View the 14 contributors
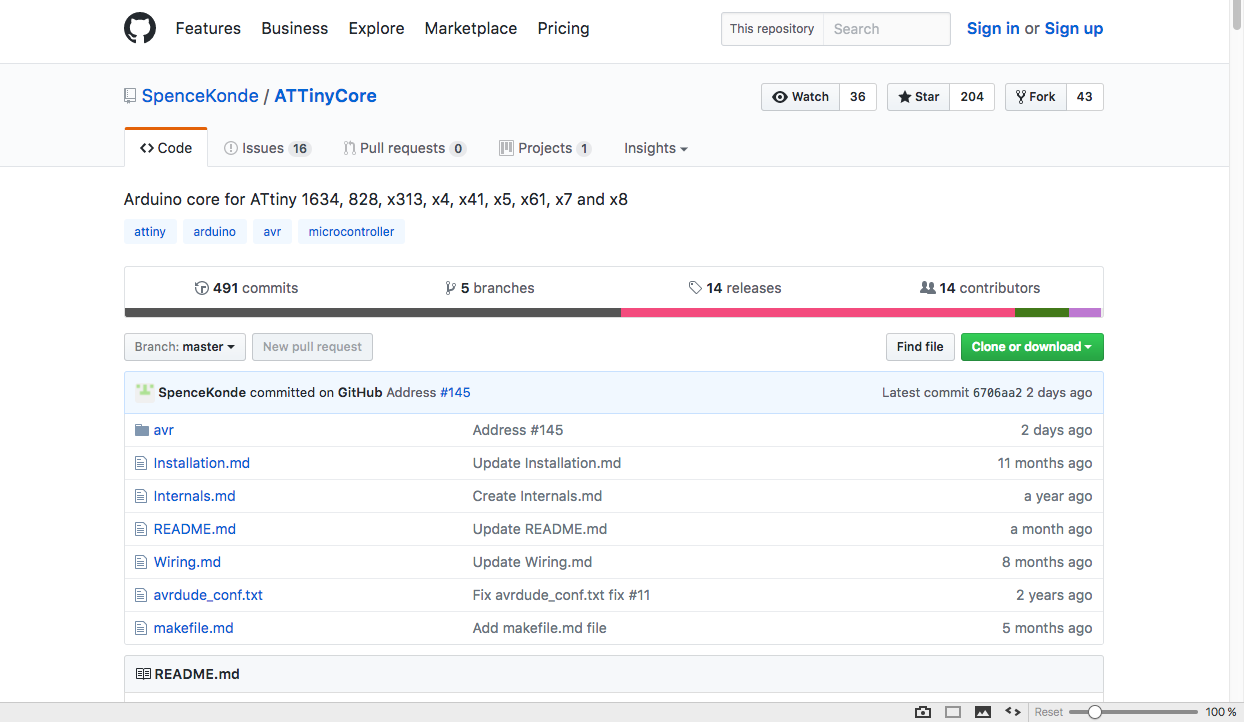The height and width of the screenshot is (722, 1244). pyautogui.click(x=980, y=288)
